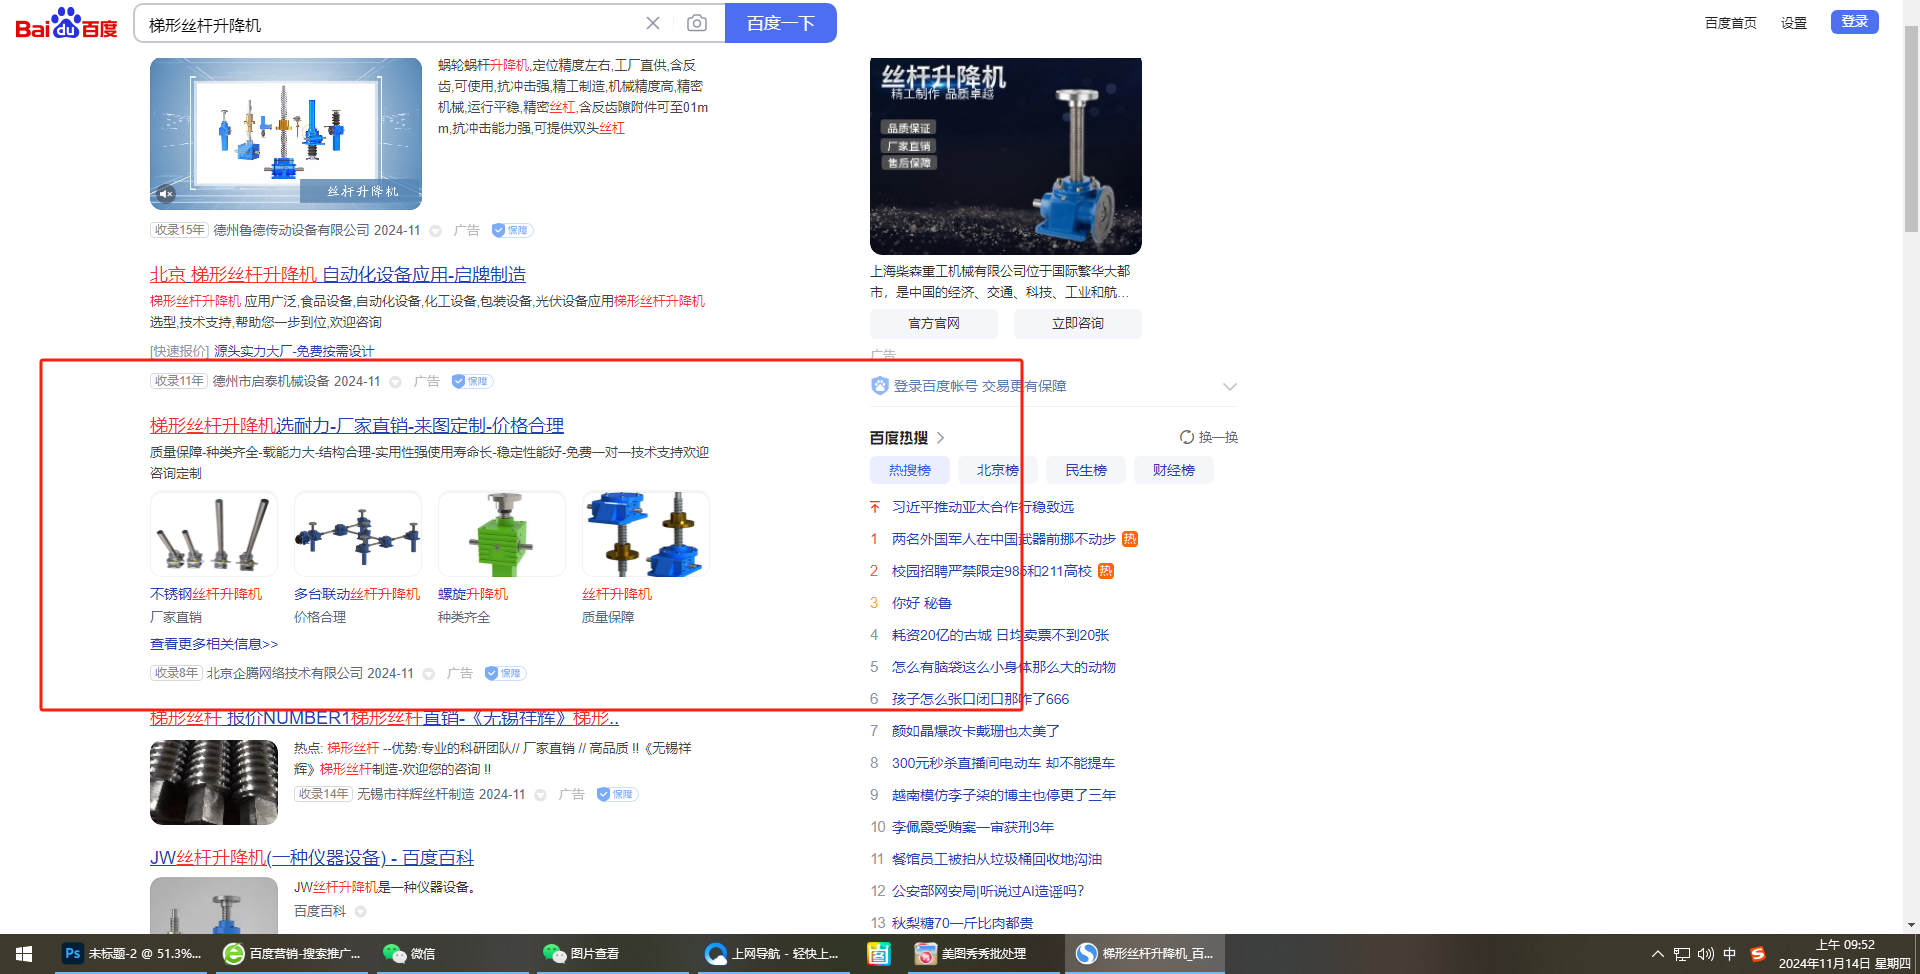1920x974 pixels.
Task: Switch to the 热搜榜 tab
Action: [x=910, y=470]
